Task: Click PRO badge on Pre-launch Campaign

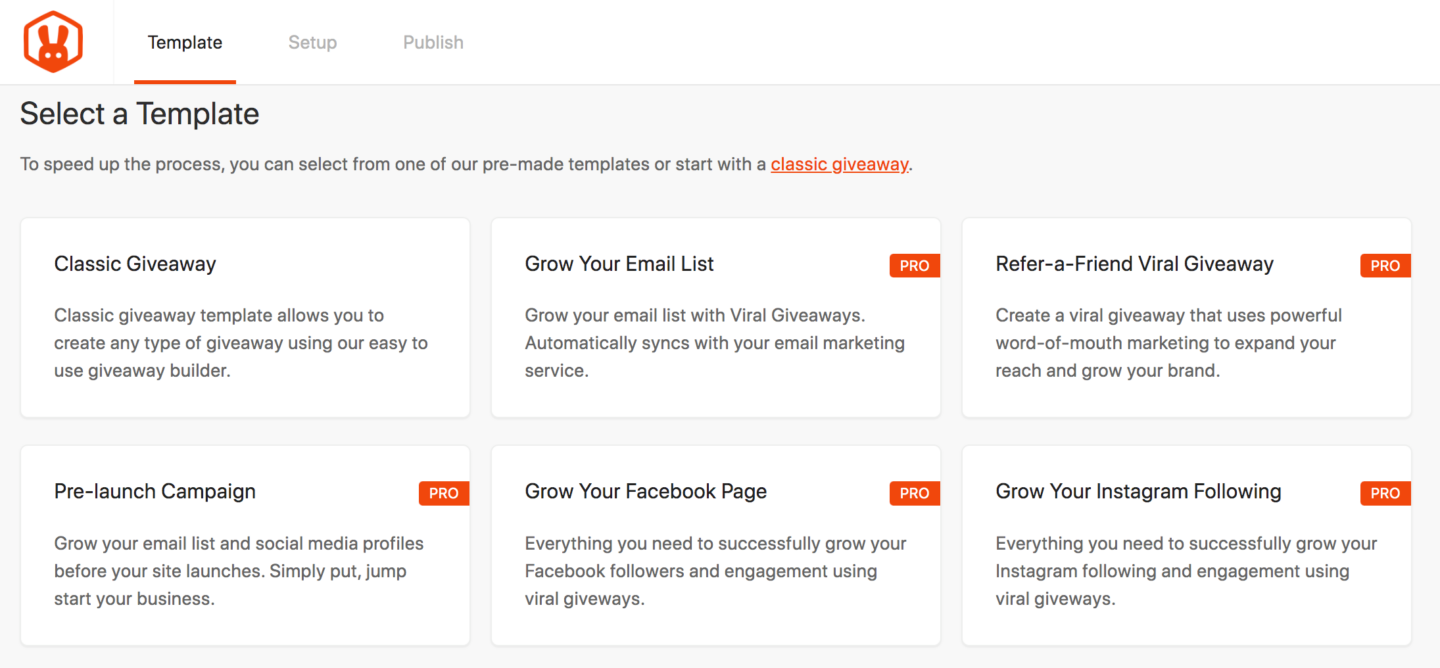Action: tap(444, 493)
